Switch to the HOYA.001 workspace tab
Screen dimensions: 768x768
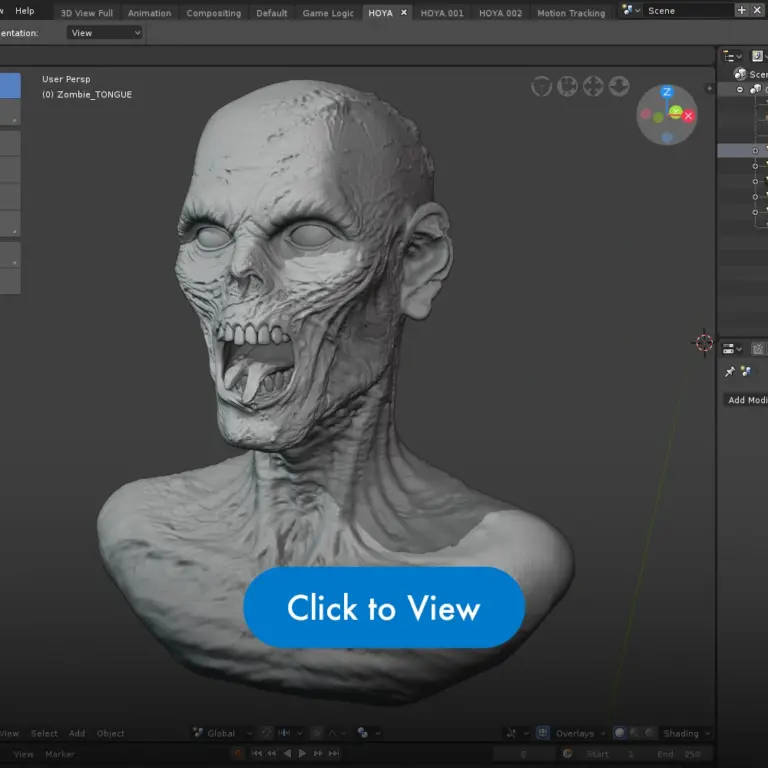(x=442, y=13)
